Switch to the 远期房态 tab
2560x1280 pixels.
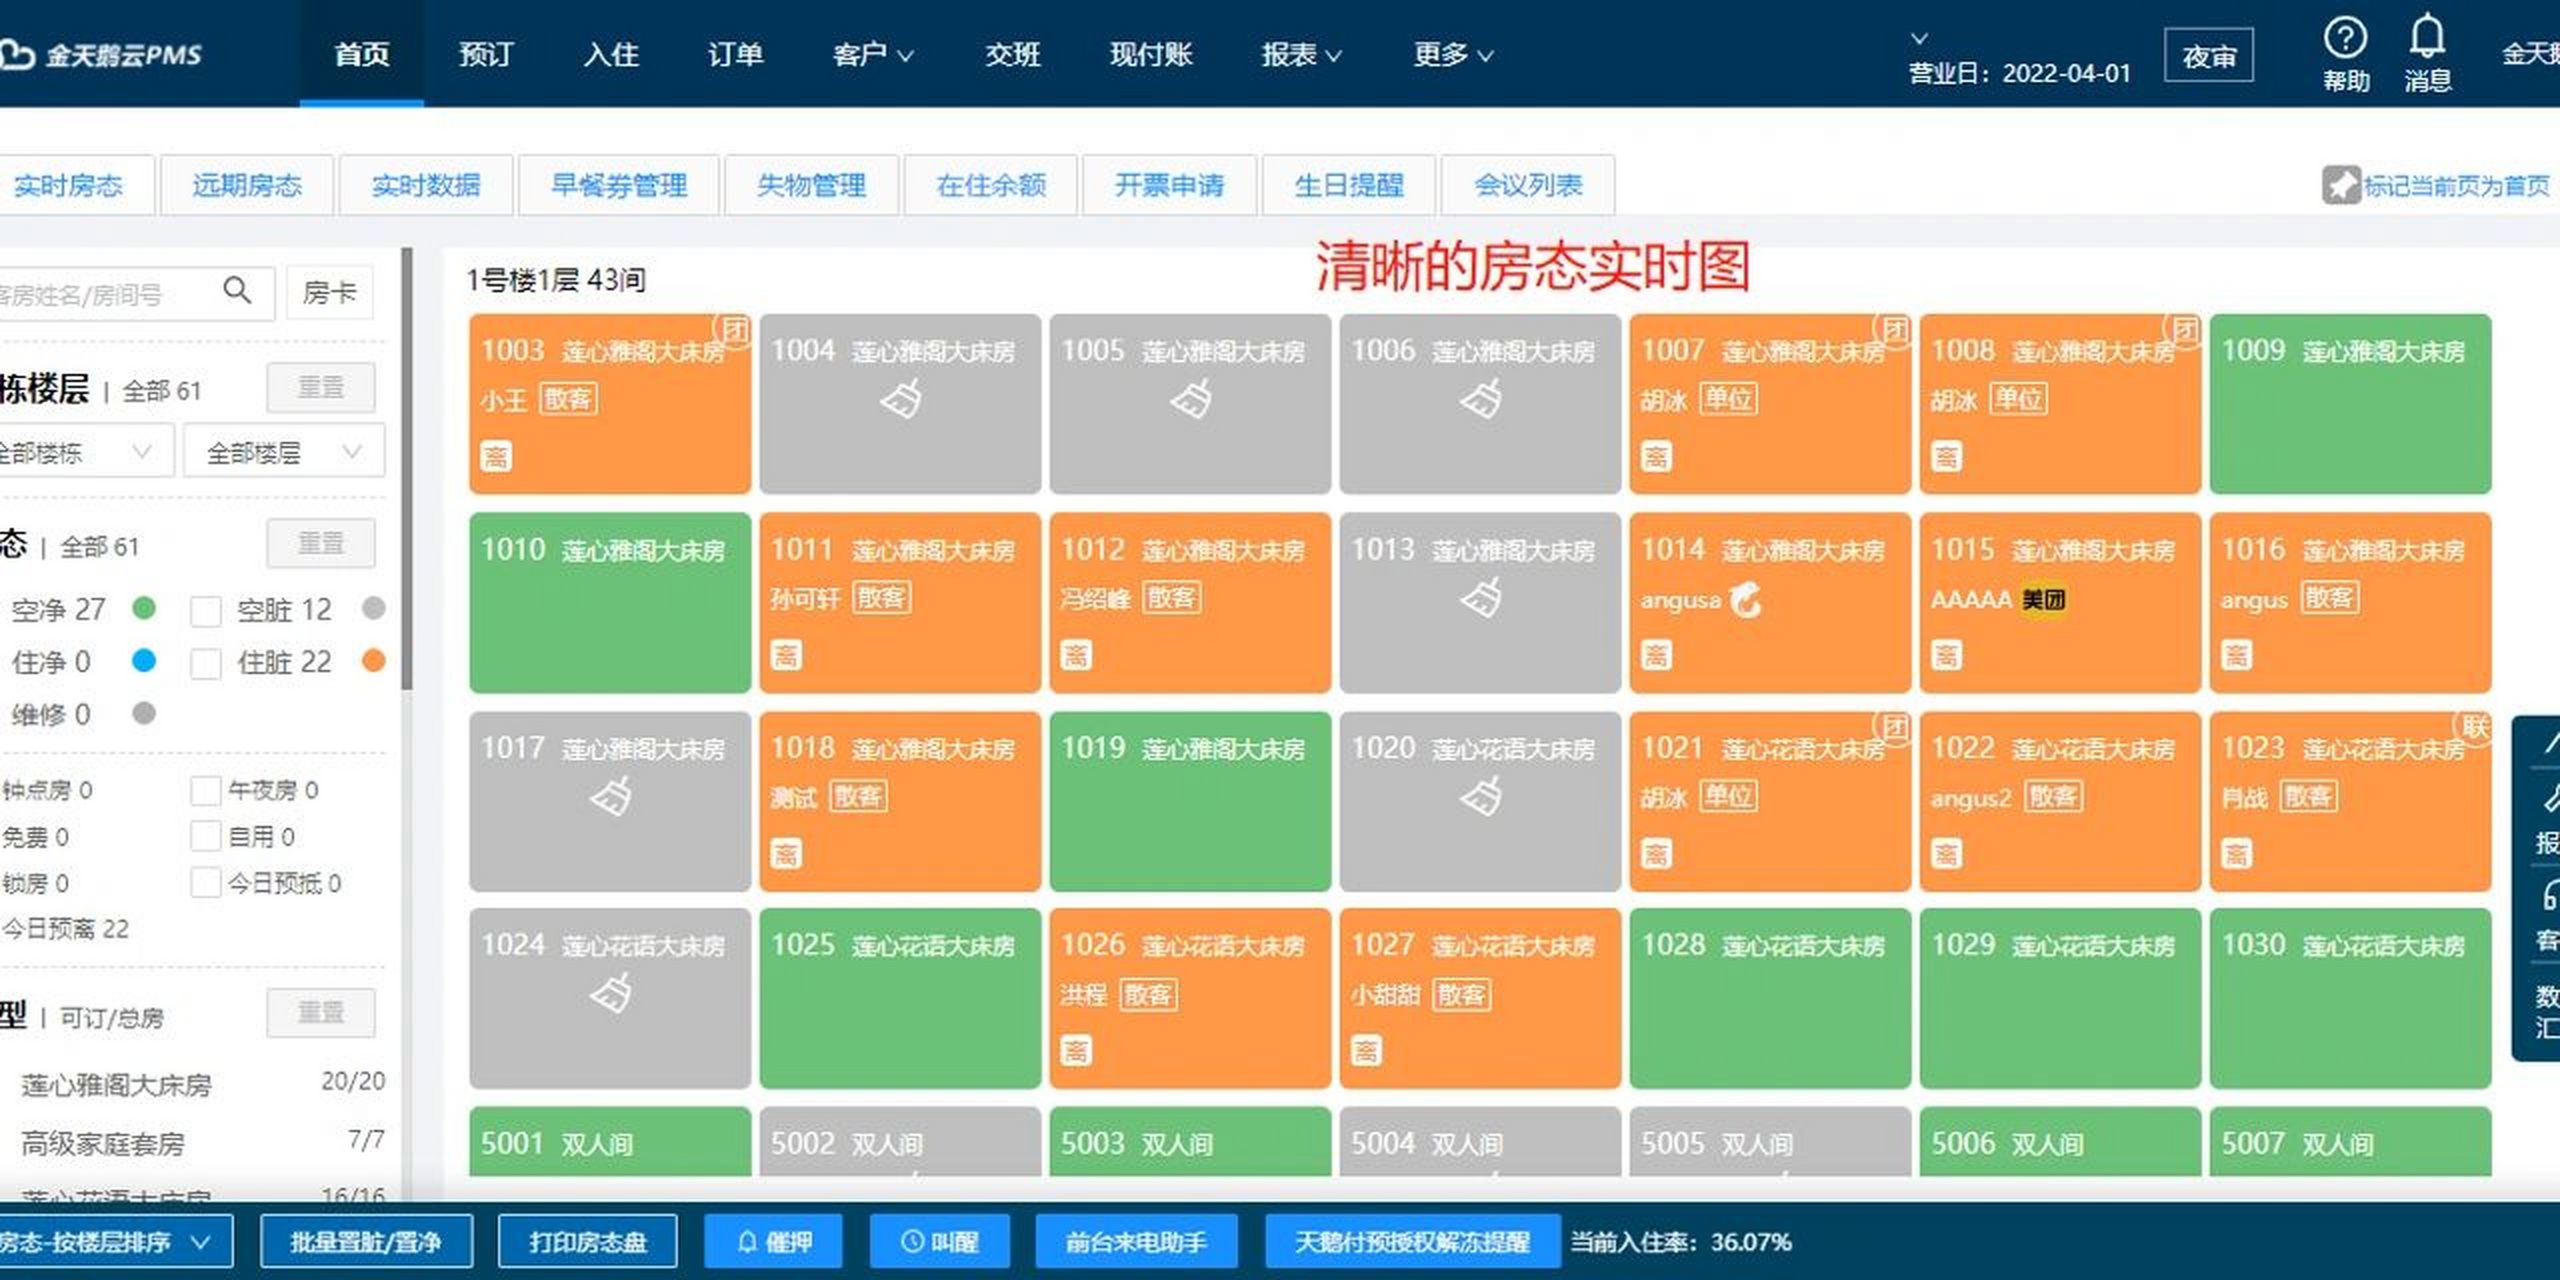(x=246, y=185)
